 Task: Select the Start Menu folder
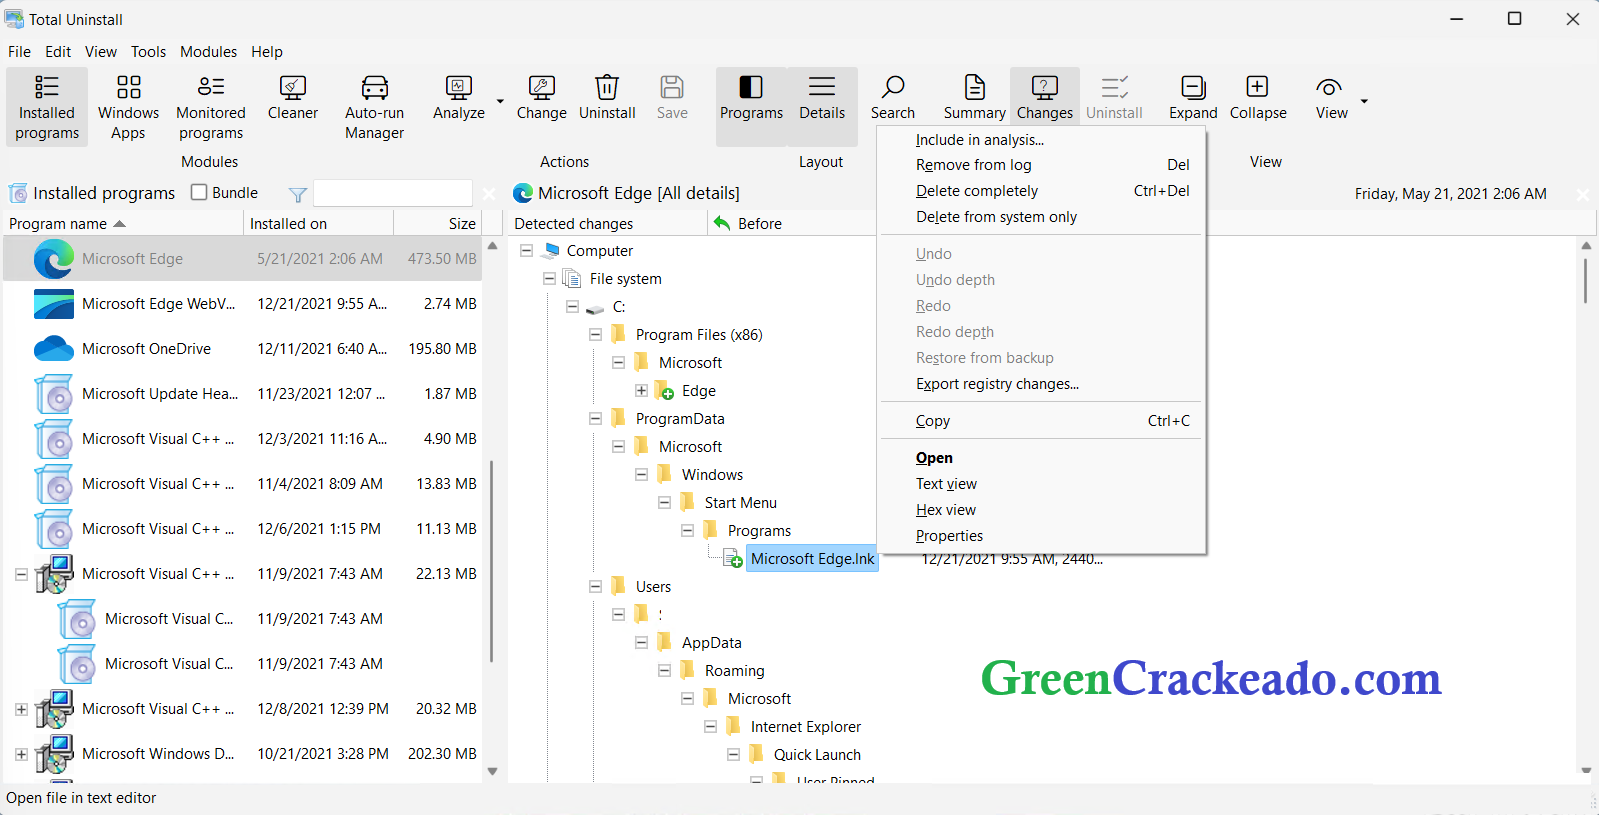[740, 503]
